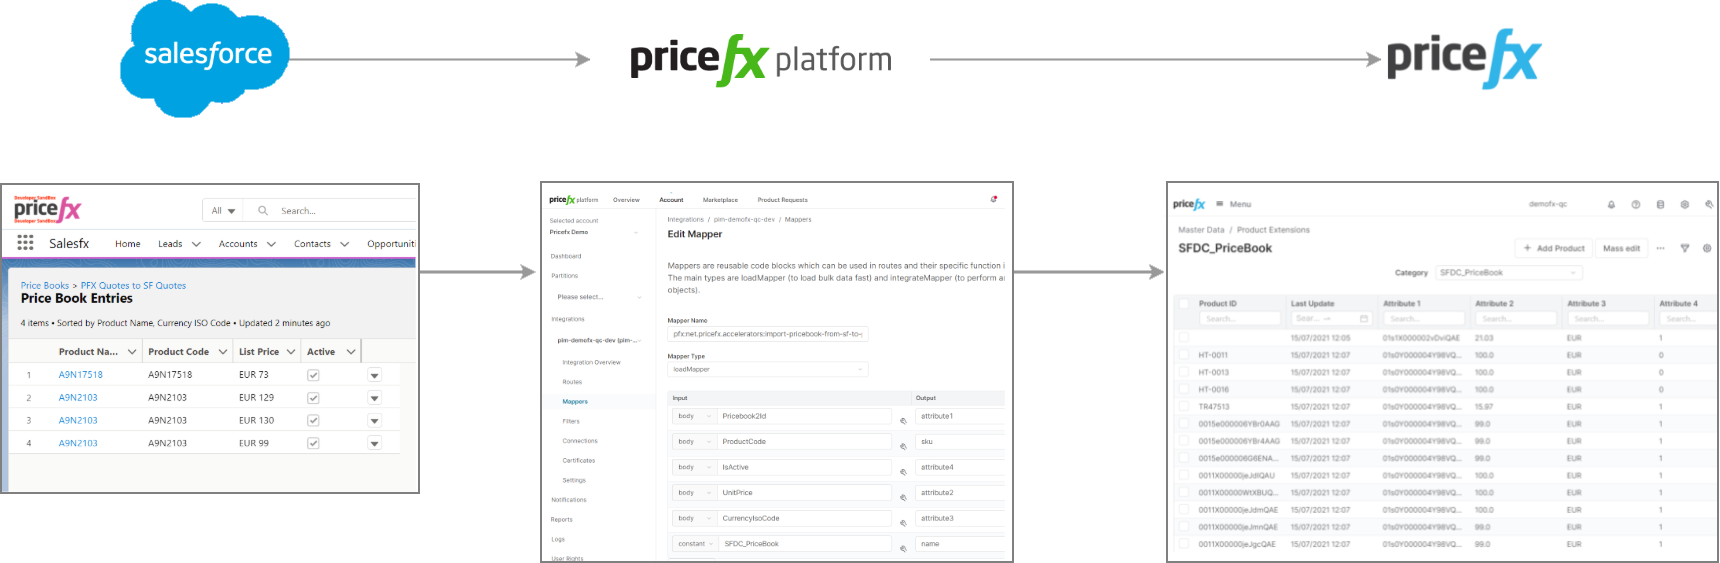The height and width of the screenshot is (563, 1720).
Task: Open the Mapper Type loadMapper dropdown
Action: 768,369
